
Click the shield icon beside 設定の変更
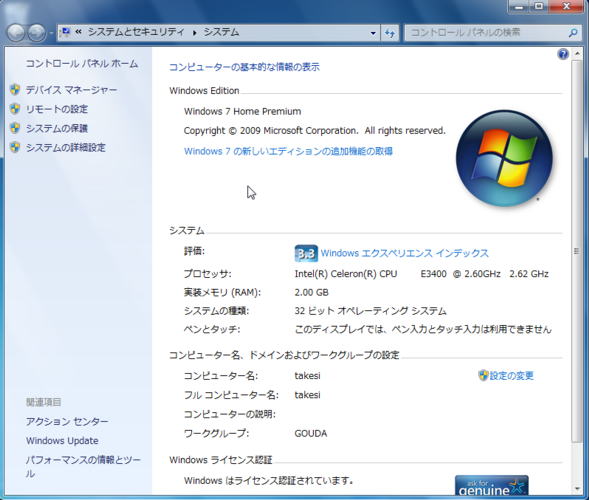point(483,375)
